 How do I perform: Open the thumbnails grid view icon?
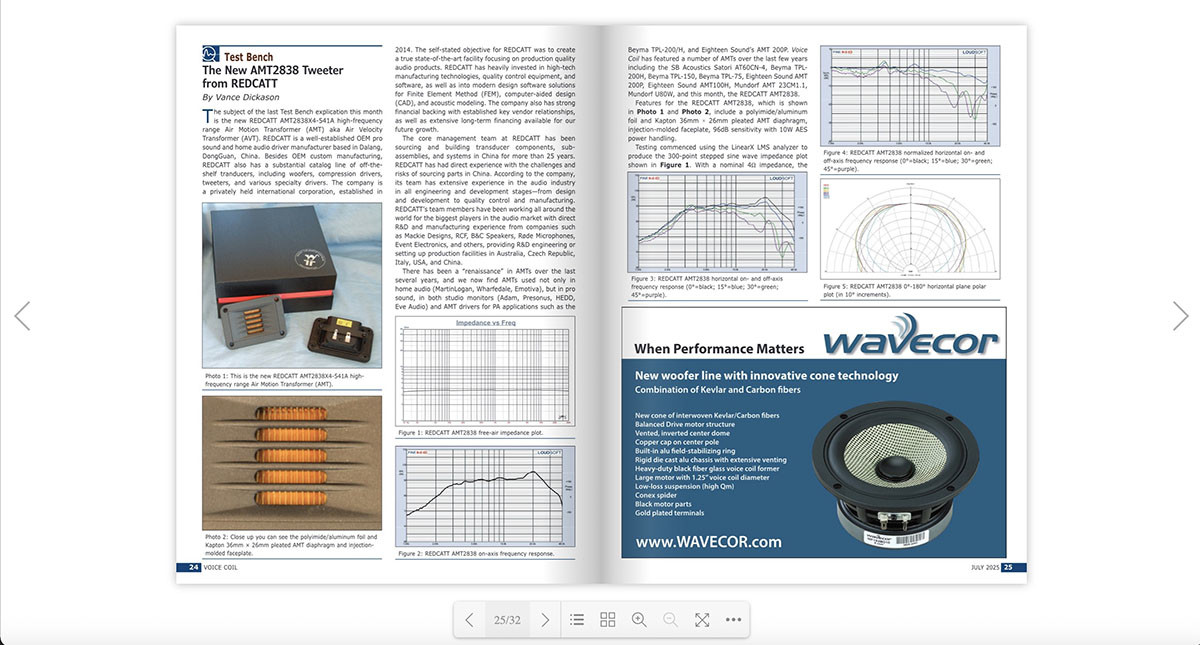[608, 620]
